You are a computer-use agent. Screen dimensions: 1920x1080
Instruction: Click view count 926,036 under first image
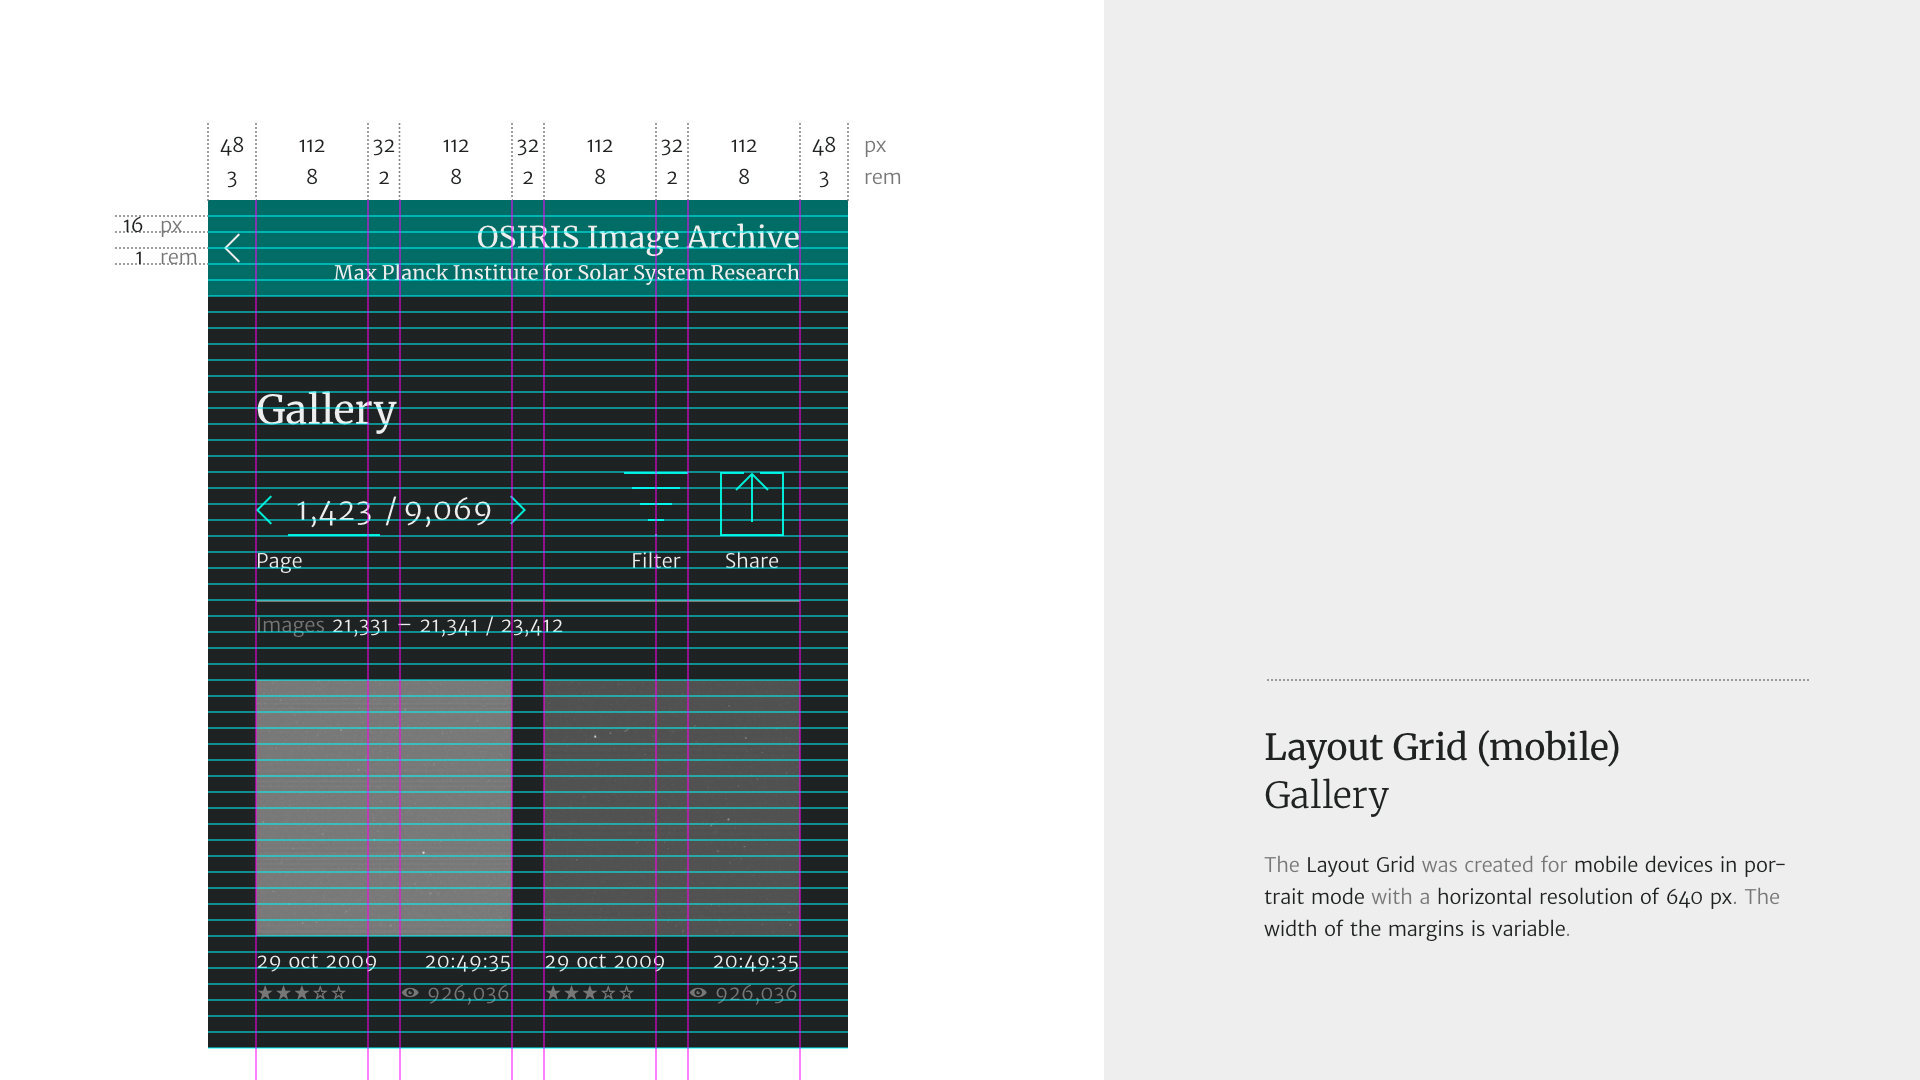(x=468, y=994)
